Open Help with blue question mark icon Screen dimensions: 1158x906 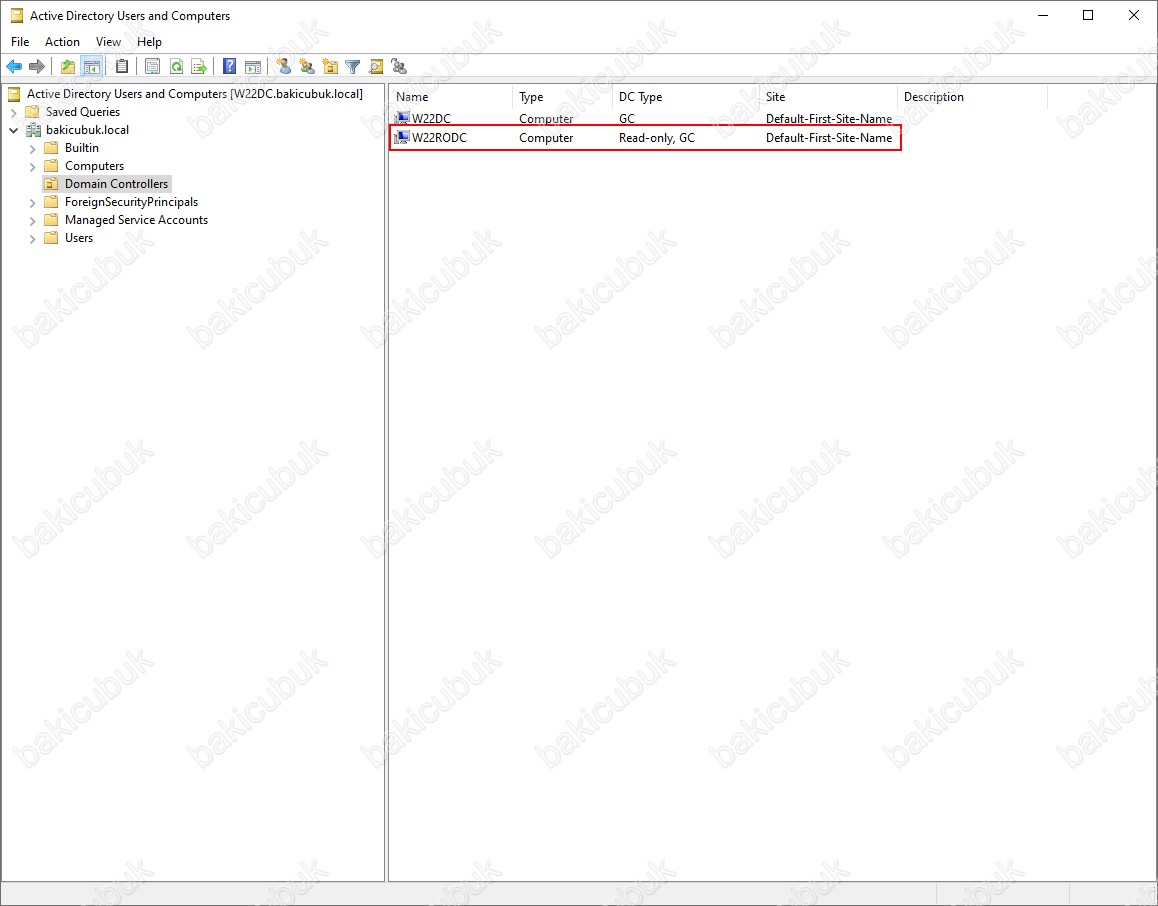(230, 66)
